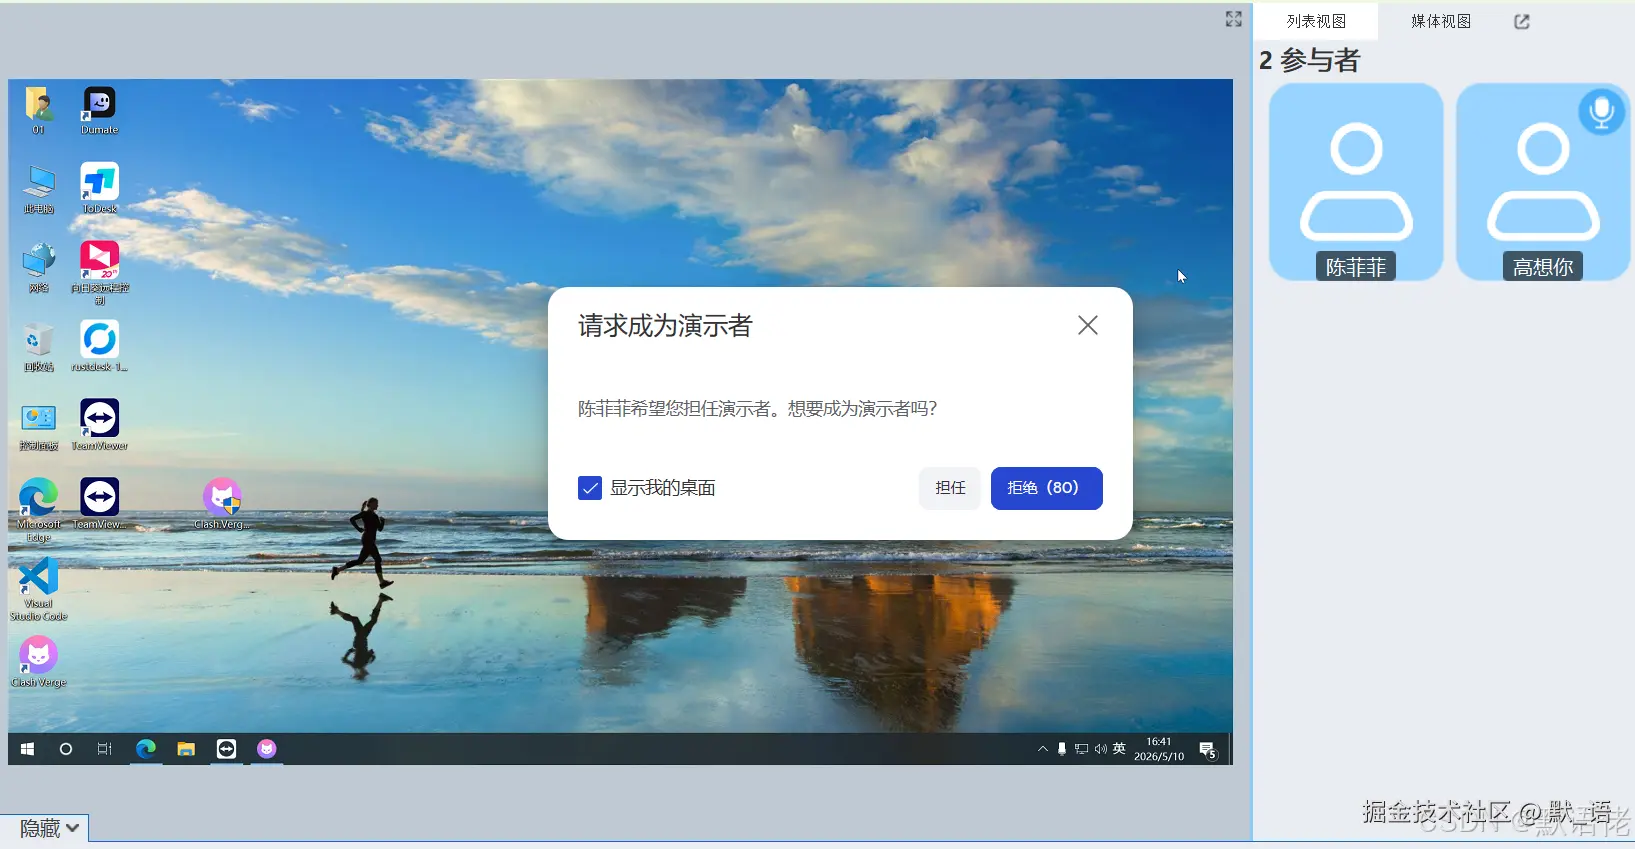Select participant tile 高想你
This screenshot has width=1635, height=849.
[x=1543, y=182]
